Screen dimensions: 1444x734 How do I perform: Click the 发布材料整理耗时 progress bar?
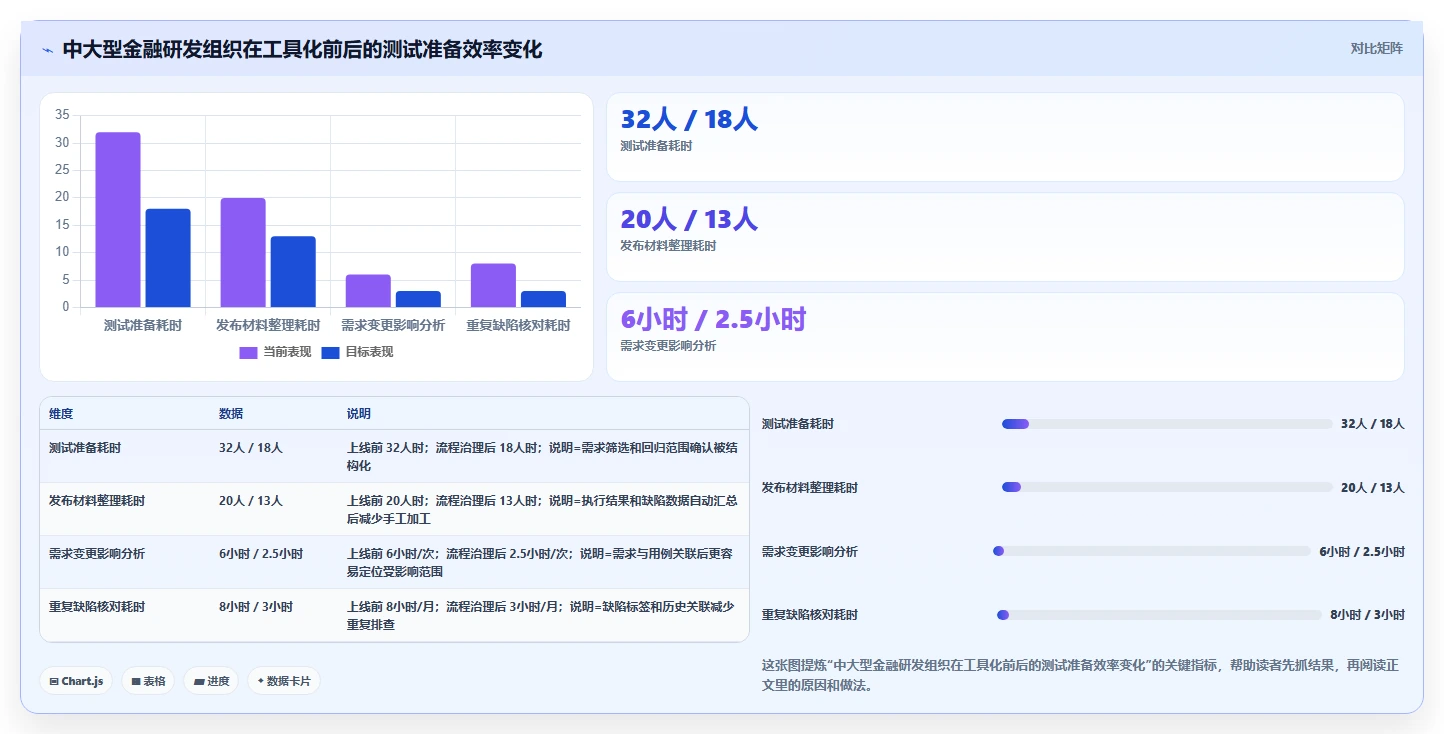(1166, 488)
